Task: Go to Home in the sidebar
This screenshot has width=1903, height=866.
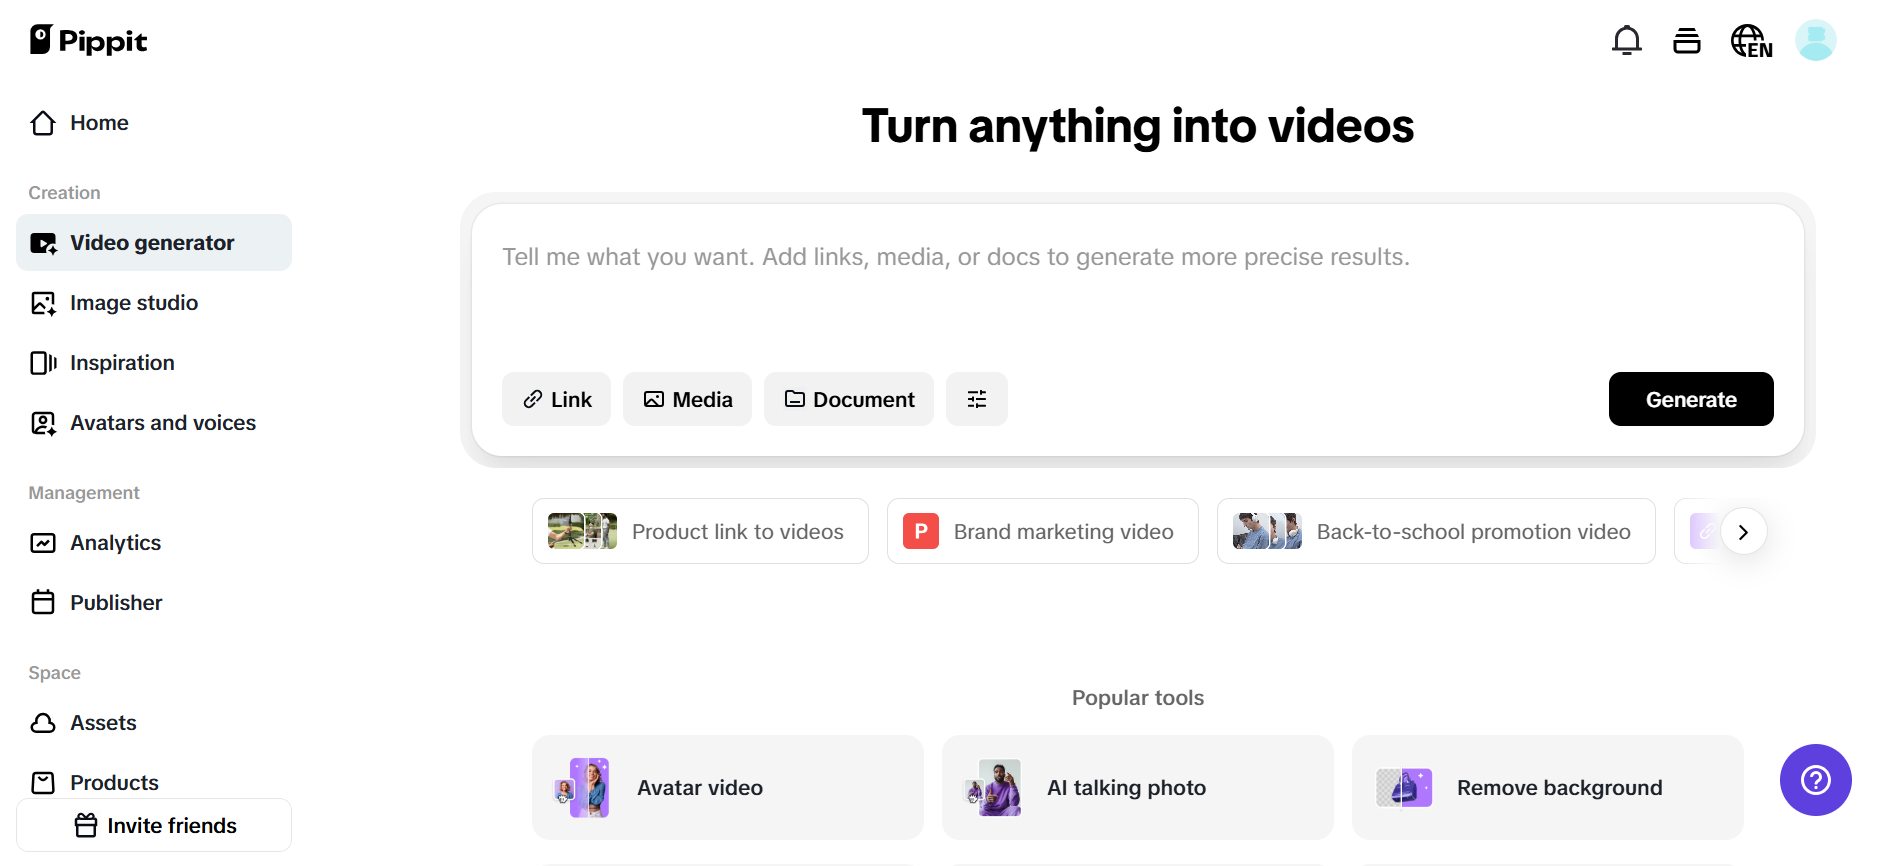Action: pos(98,123)
